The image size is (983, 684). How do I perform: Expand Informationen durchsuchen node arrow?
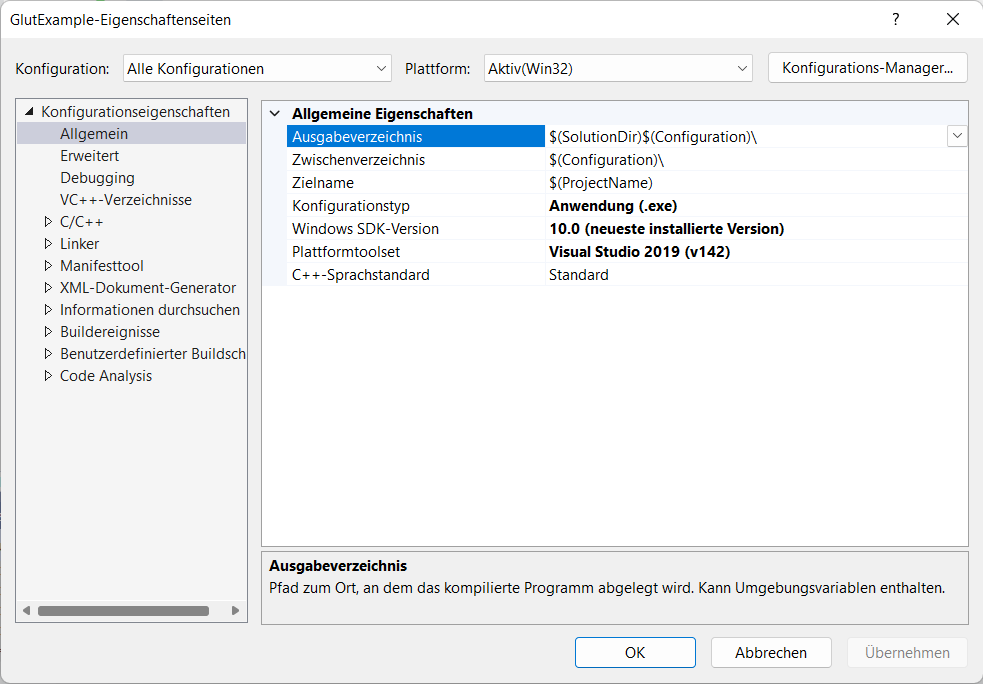click(x=48, y=310)
